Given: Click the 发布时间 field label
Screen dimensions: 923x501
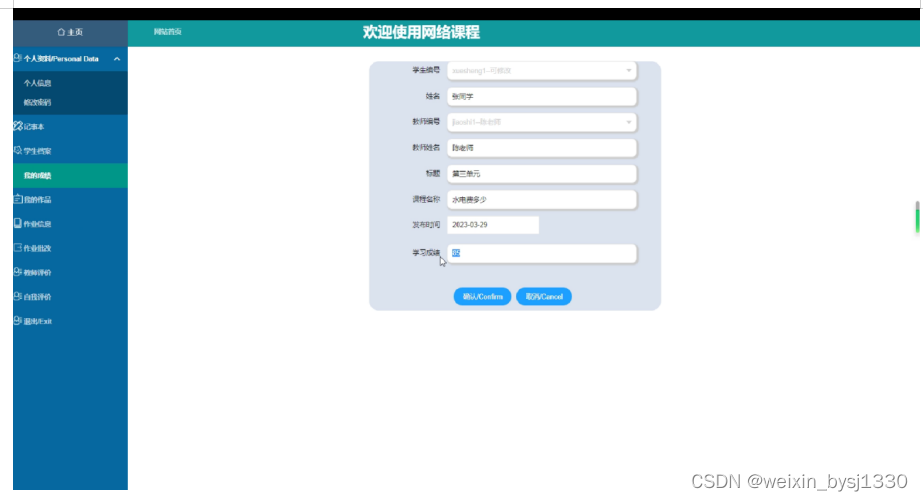Looking at the screenshot, I should point(426,225).
